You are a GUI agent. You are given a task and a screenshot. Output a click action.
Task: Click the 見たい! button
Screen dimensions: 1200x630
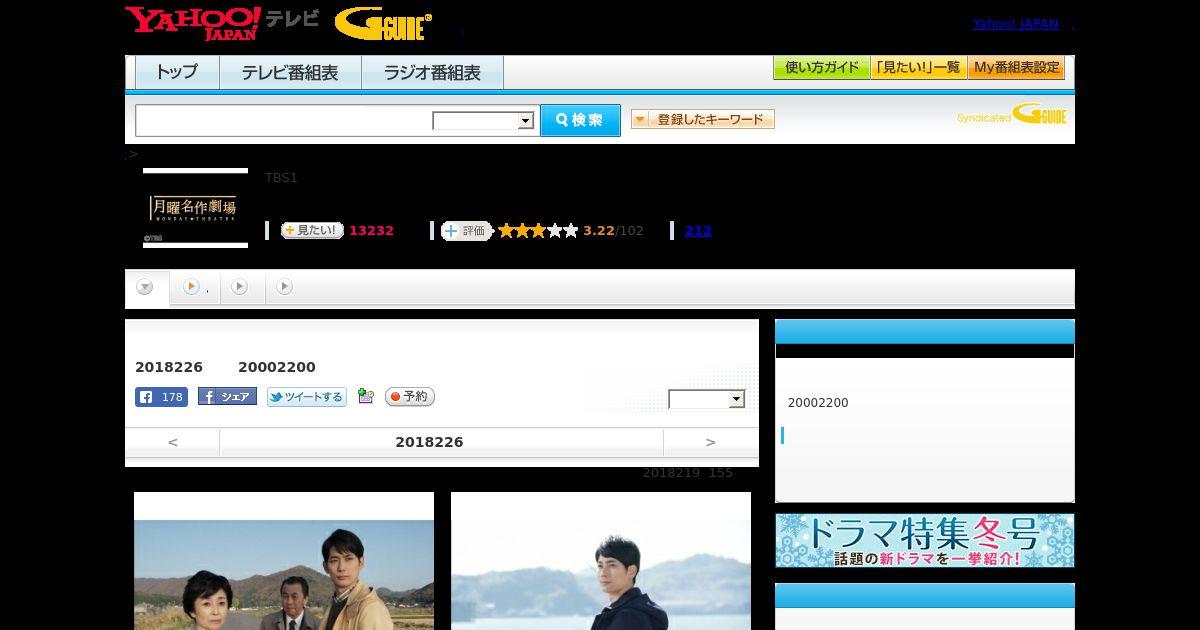point(312,230)
